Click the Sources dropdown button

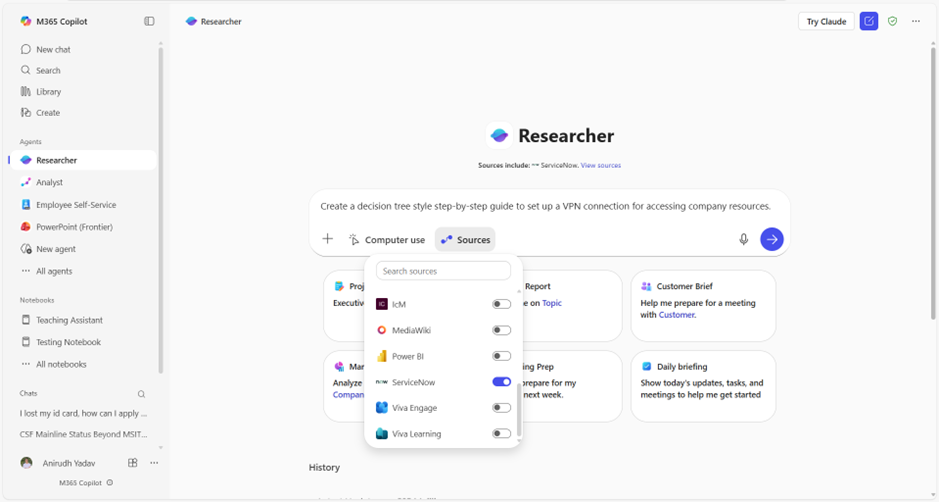pos(465,240)
